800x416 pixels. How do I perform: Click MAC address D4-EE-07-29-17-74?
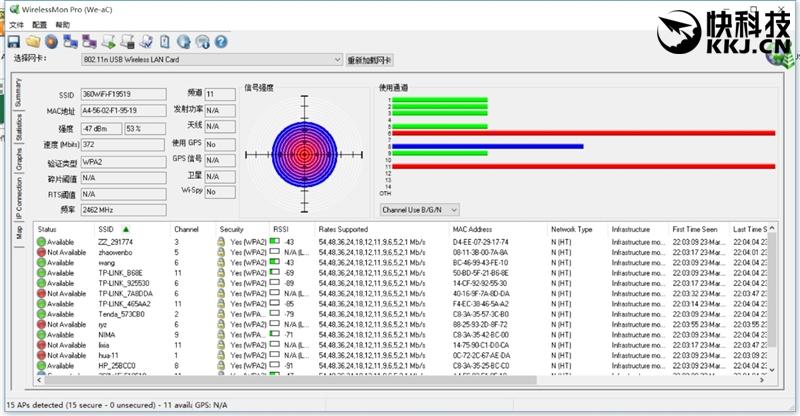click(x=481, y=242)
